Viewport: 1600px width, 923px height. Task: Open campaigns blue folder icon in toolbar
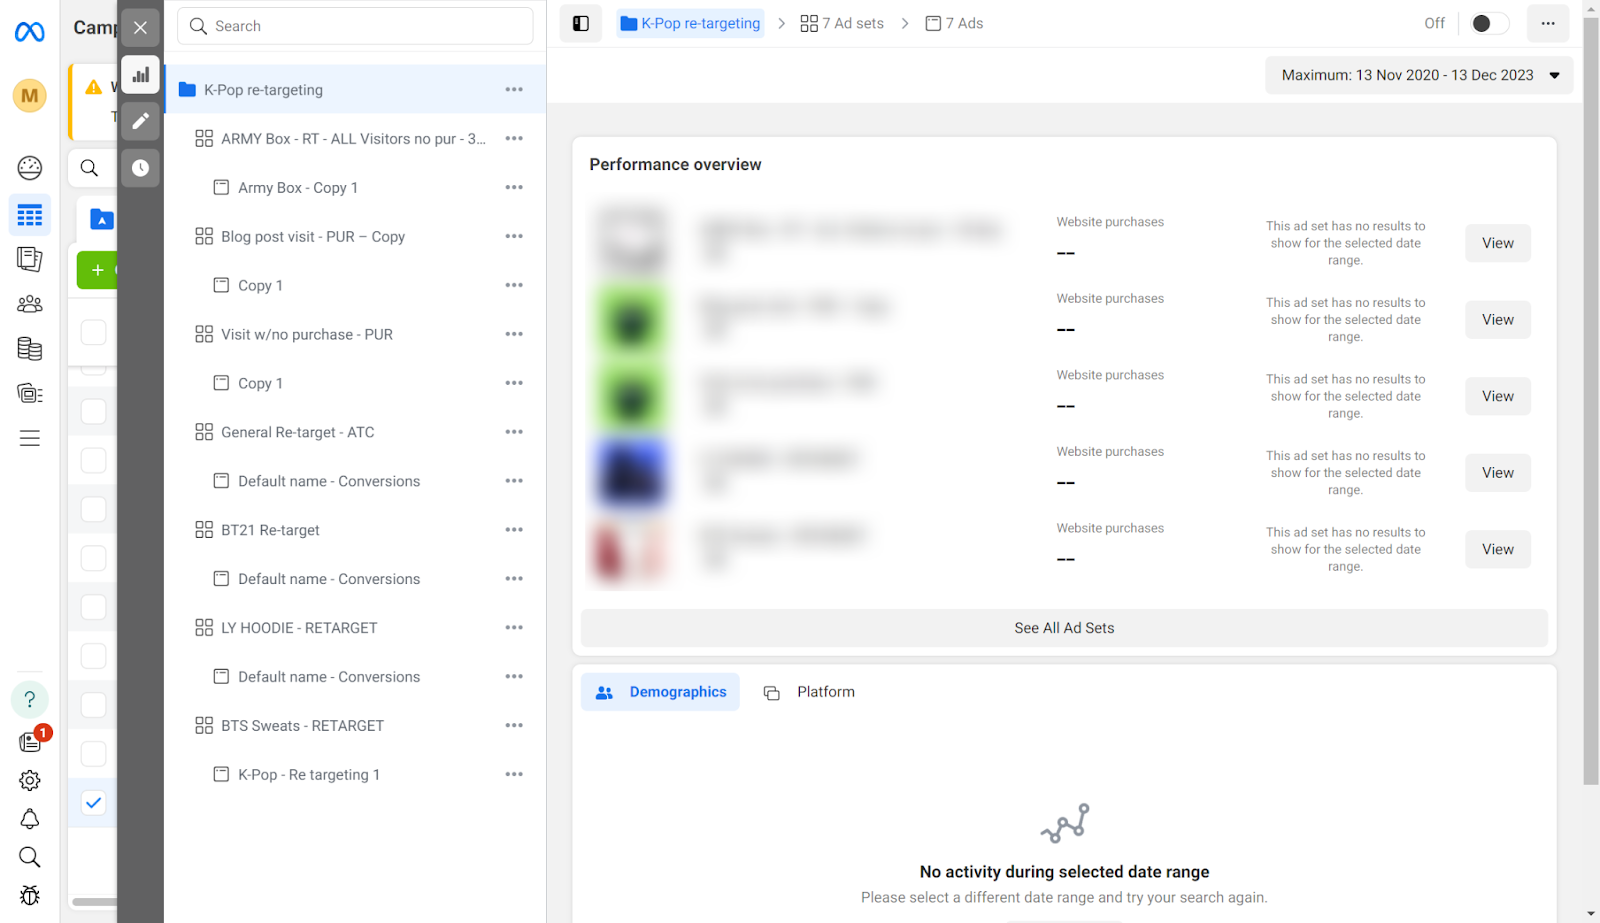[x=102, y=219]
